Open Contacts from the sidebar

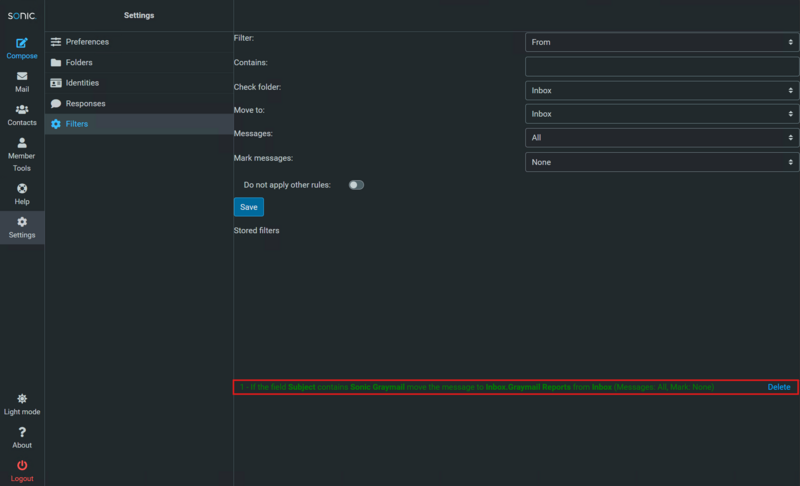coord(22,110)
